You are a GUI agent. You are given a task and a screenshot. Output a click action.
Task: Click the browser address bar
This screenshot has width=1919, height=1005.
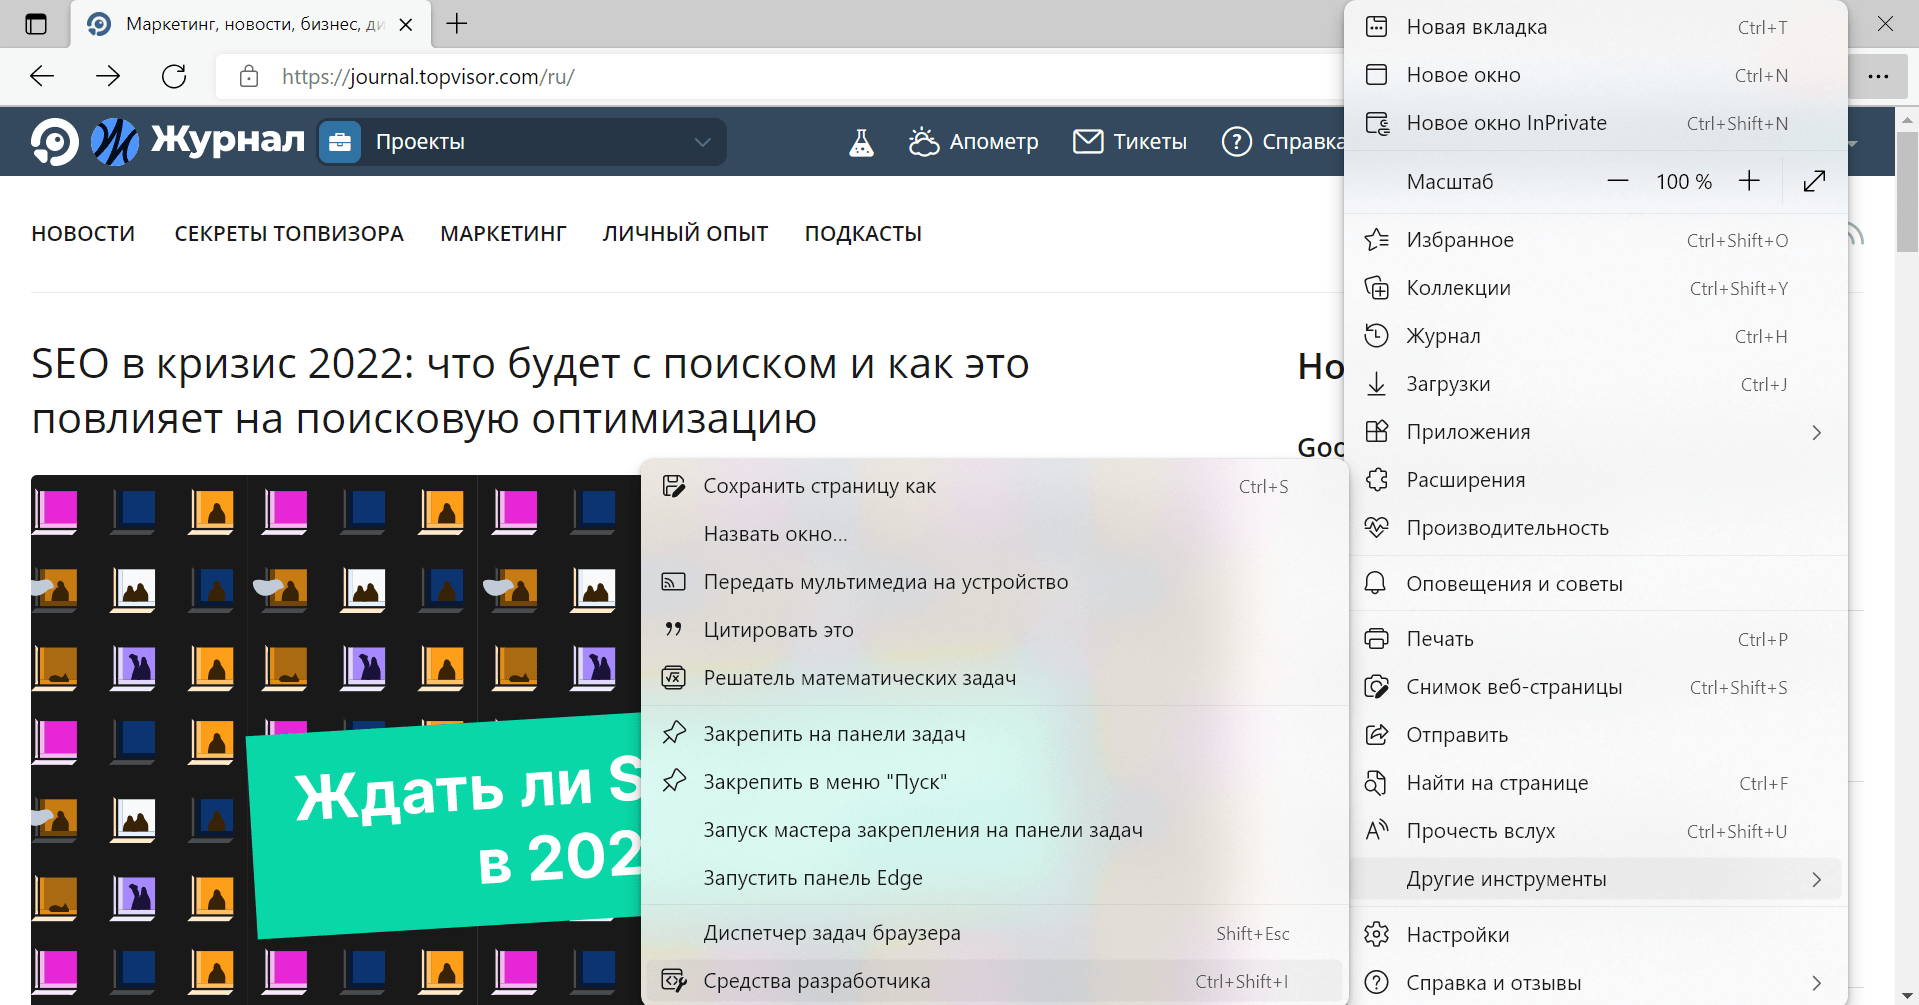(700, 75)
